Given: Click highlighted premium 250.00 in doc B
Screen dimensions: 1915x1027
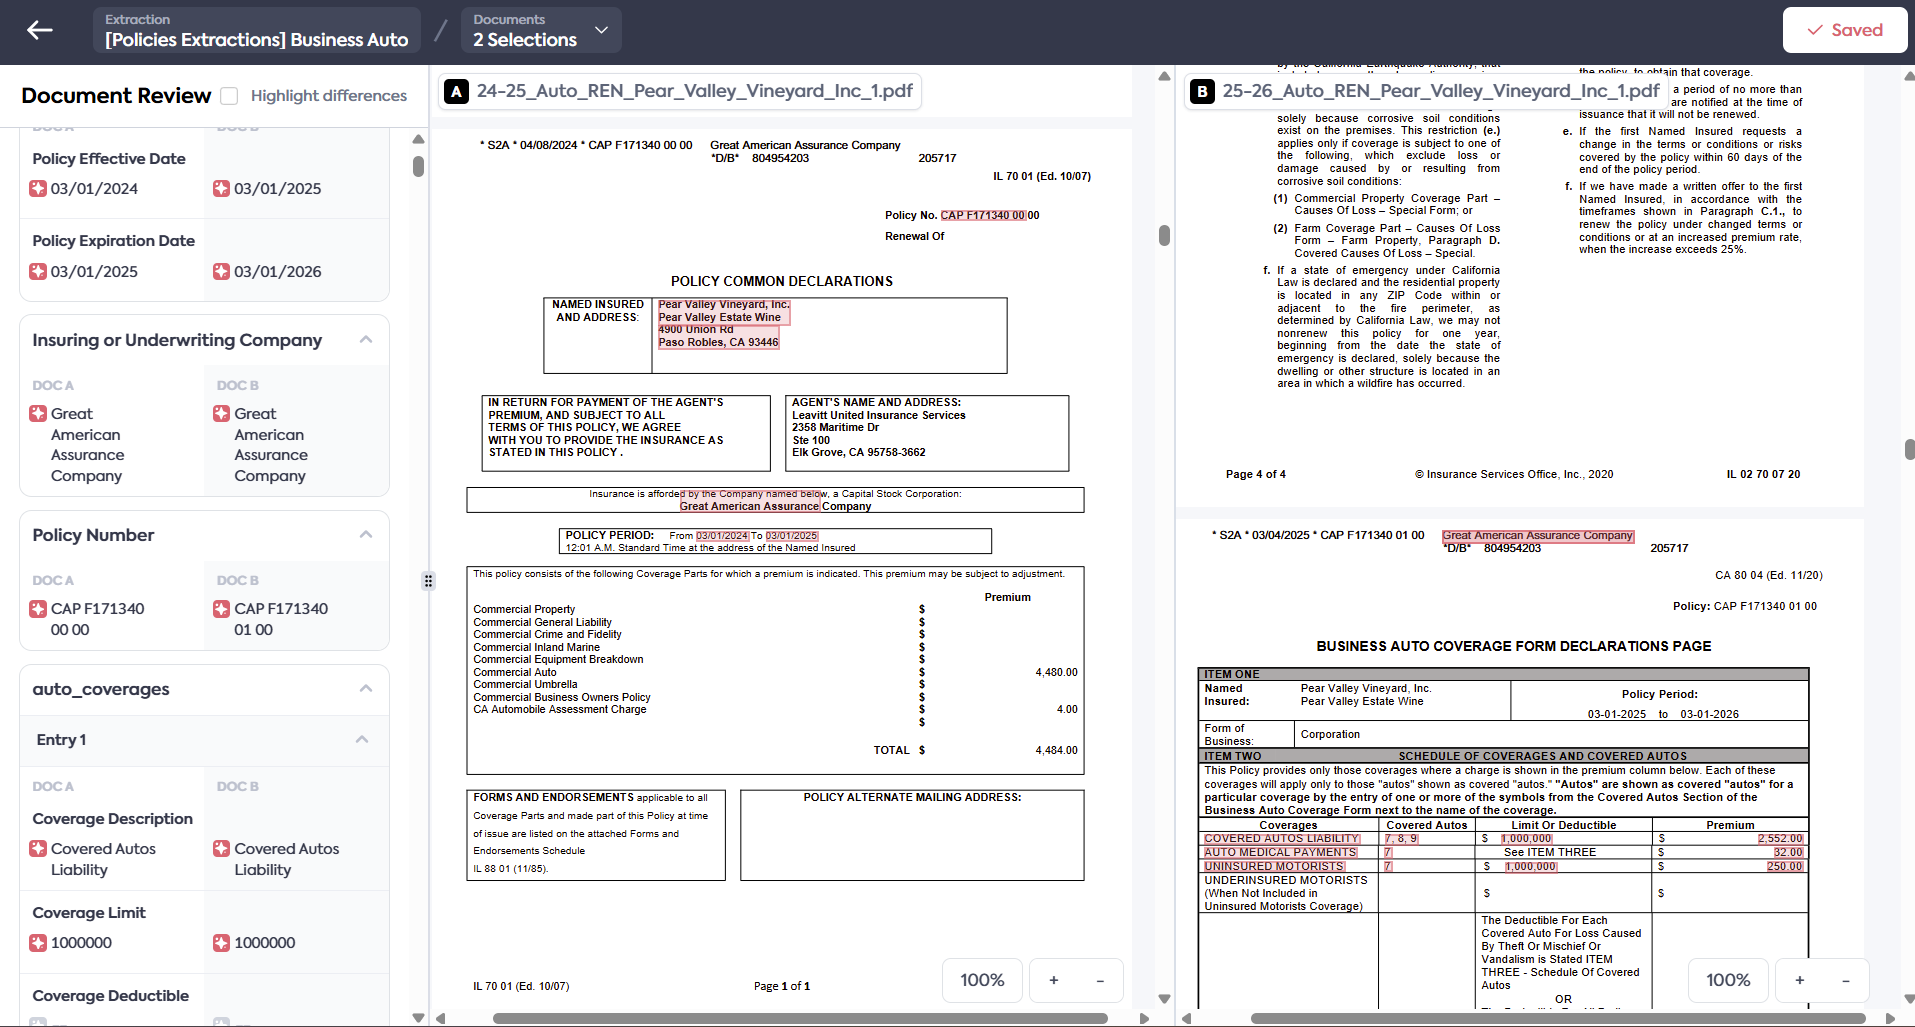Looking at the screenshot, I should 1784,867.
